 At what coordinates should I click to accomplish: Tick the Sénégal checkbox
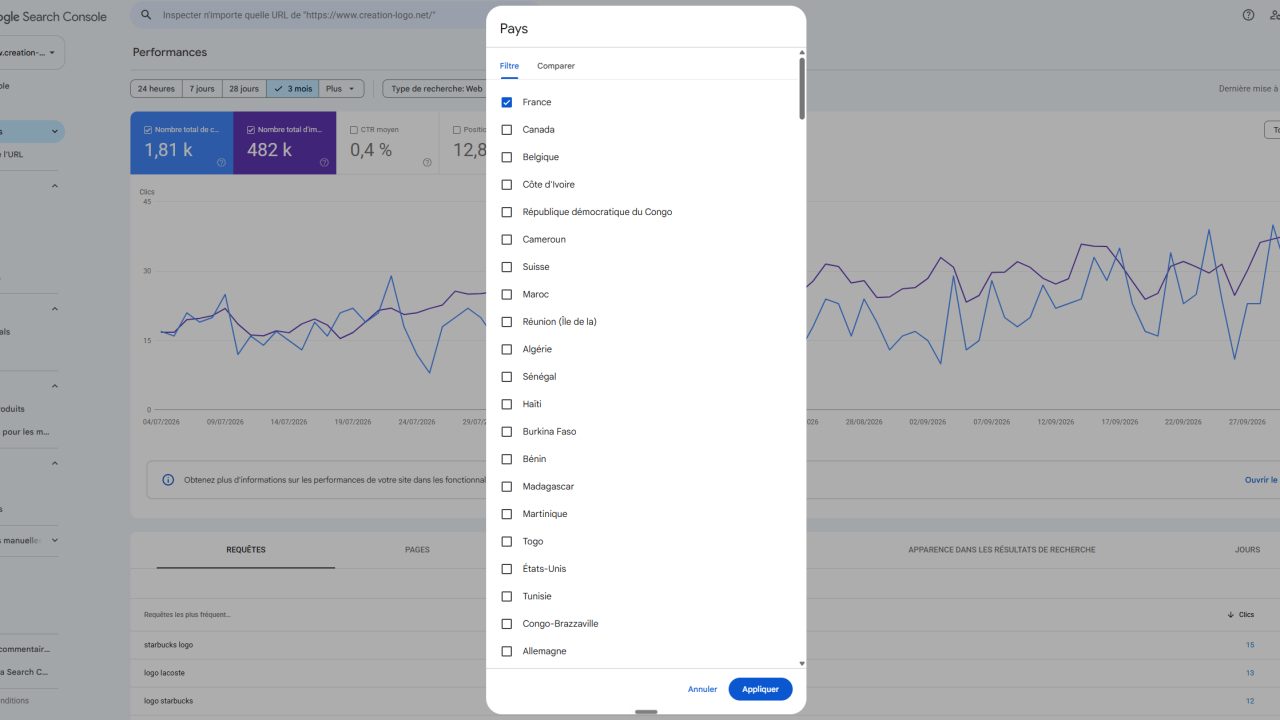click(507, 377)
